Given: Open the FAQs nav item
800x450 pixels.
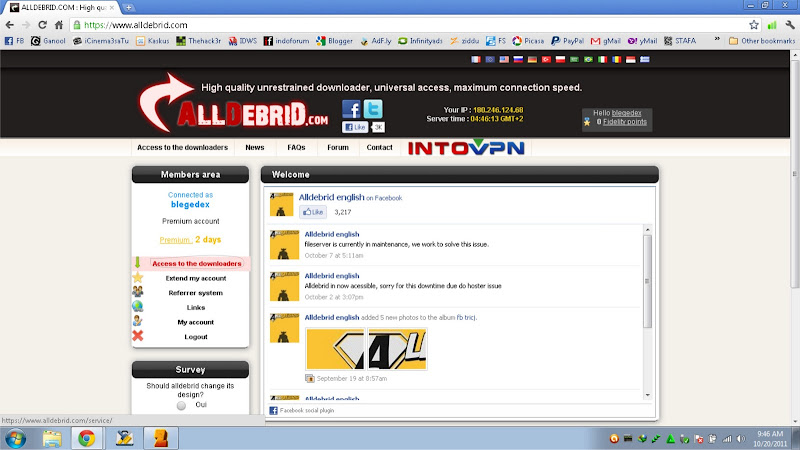Looking at the screenshot, I should pos(296,147).
